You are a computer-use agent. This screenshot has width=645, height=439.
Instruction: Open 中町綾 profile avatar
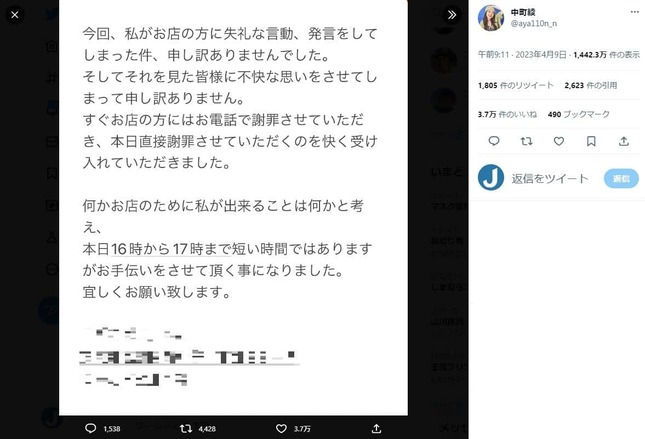[490, 18]
